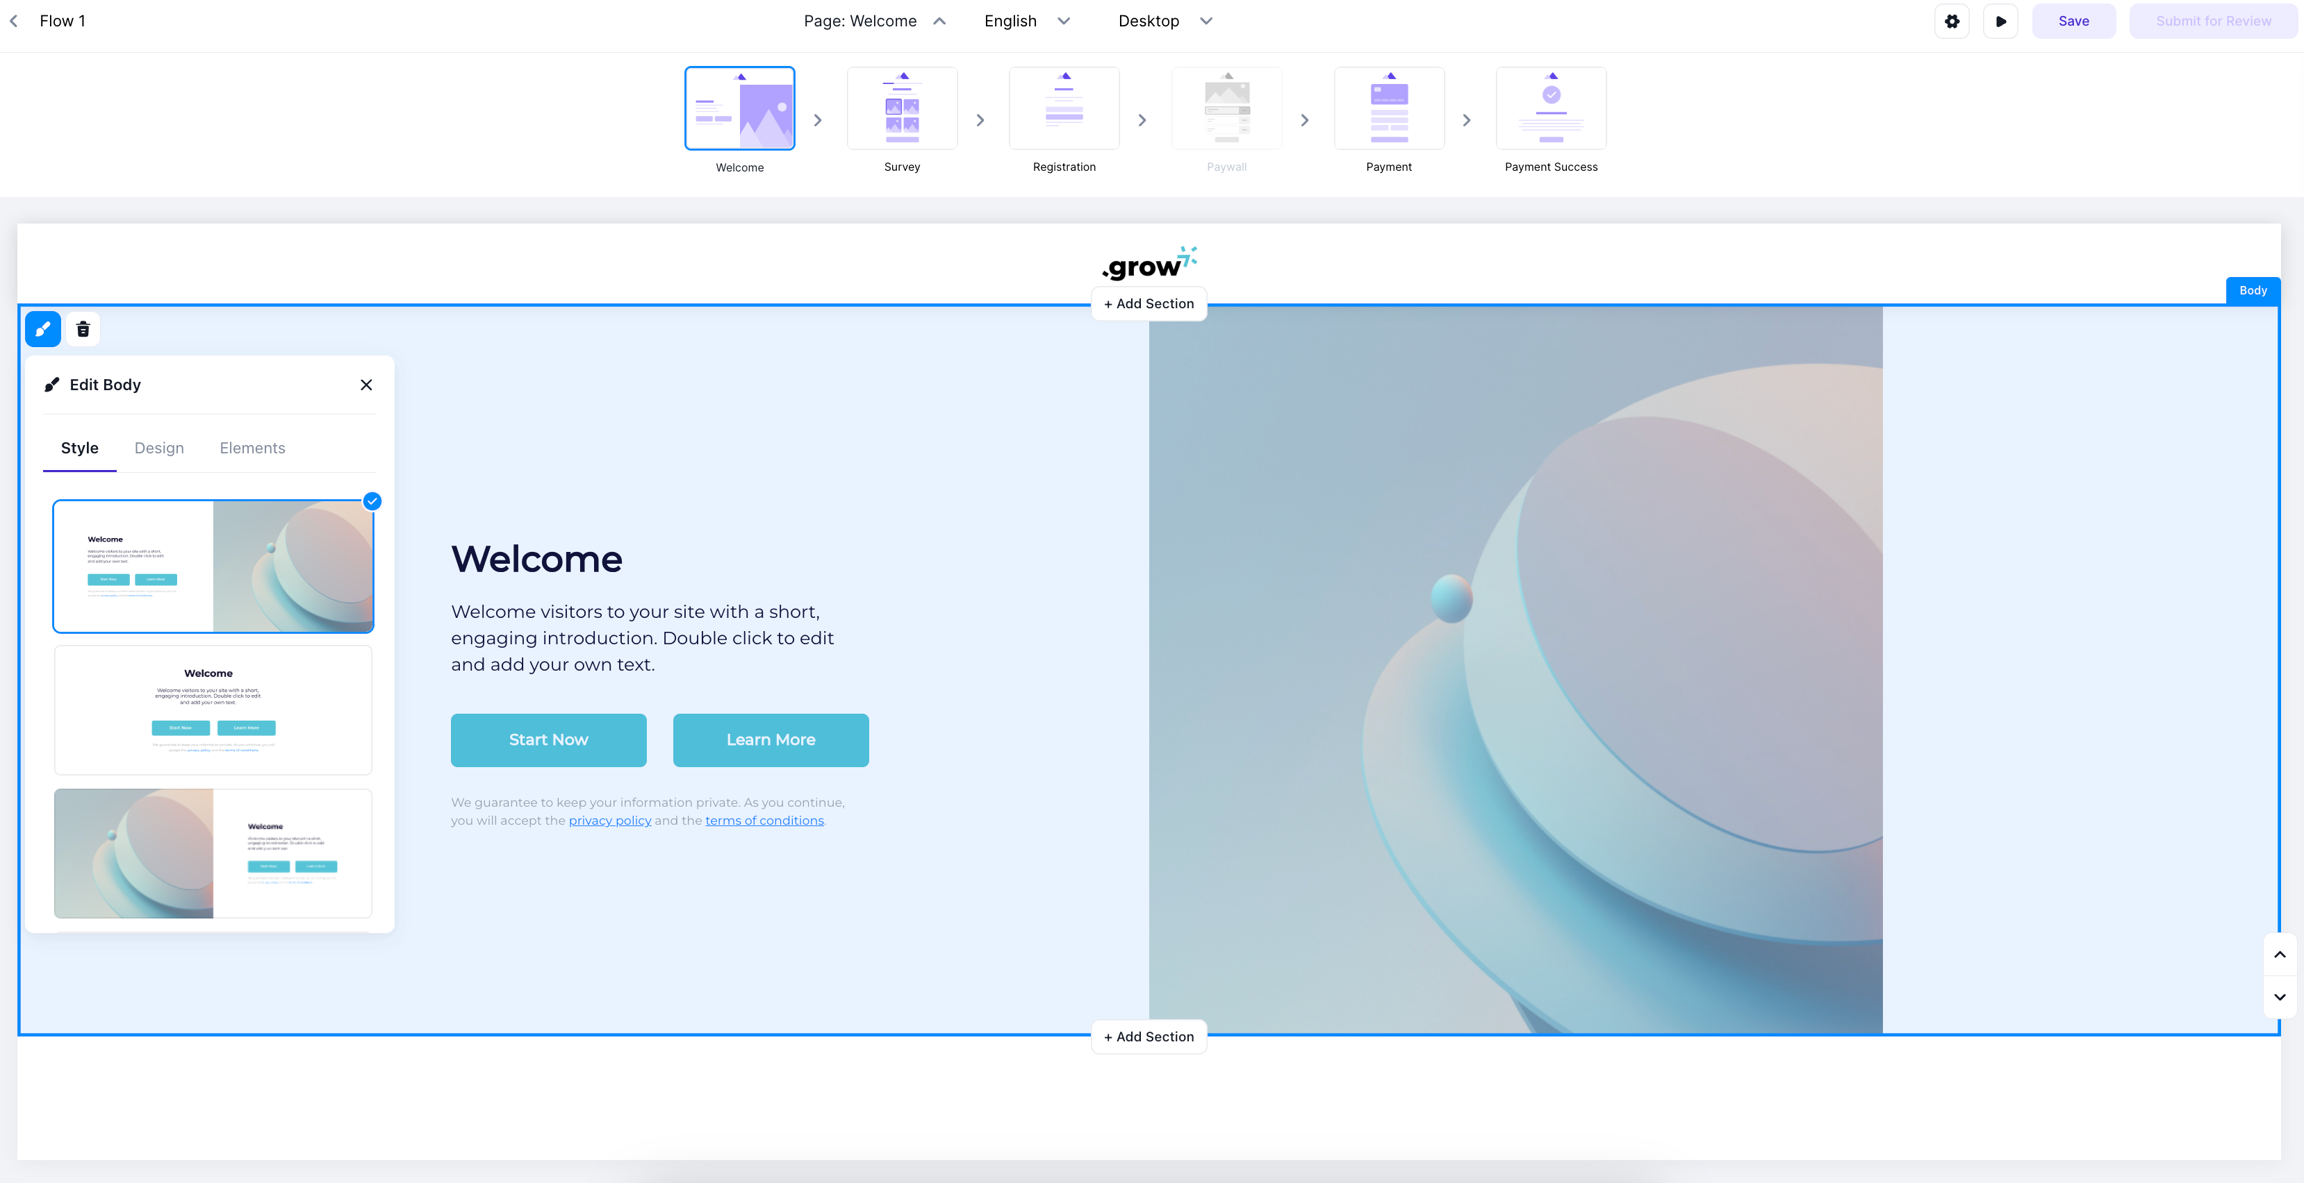Click the privacy policy link
This screenshot has height=1183, width=2304.
(609, 821)
